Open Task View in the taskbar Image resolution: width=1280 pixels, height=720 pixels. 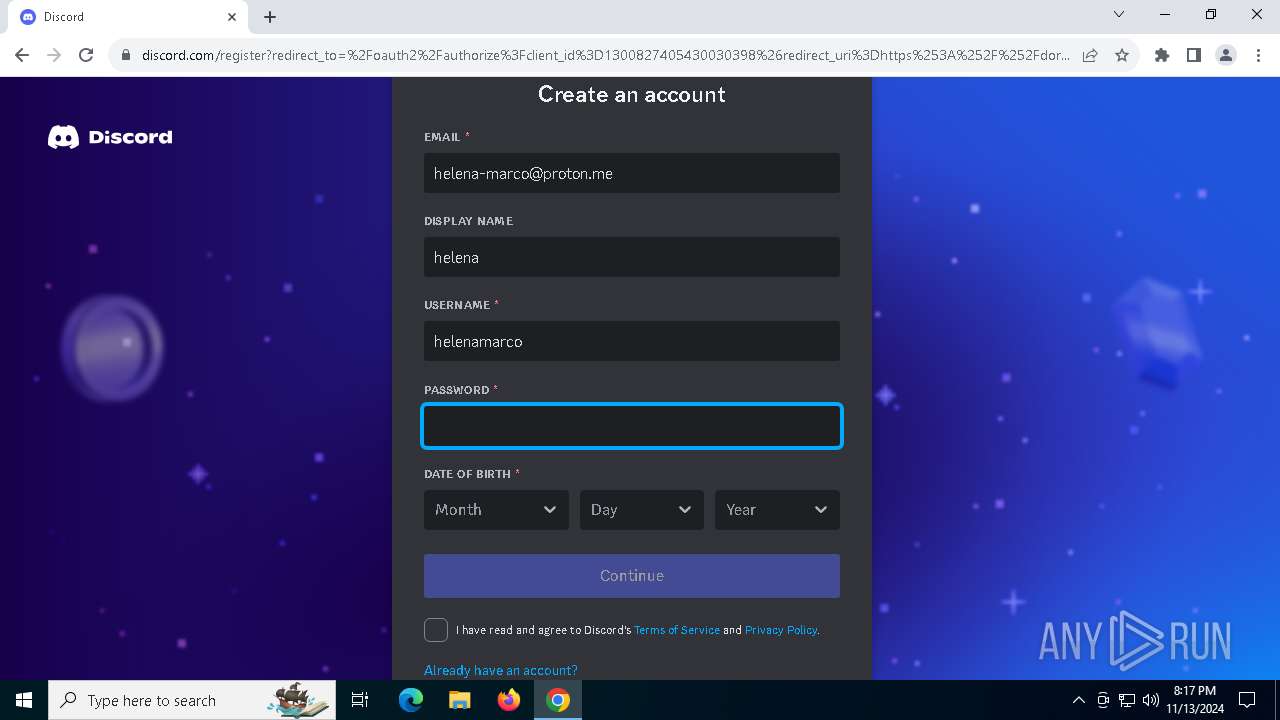tap(360, 700)
